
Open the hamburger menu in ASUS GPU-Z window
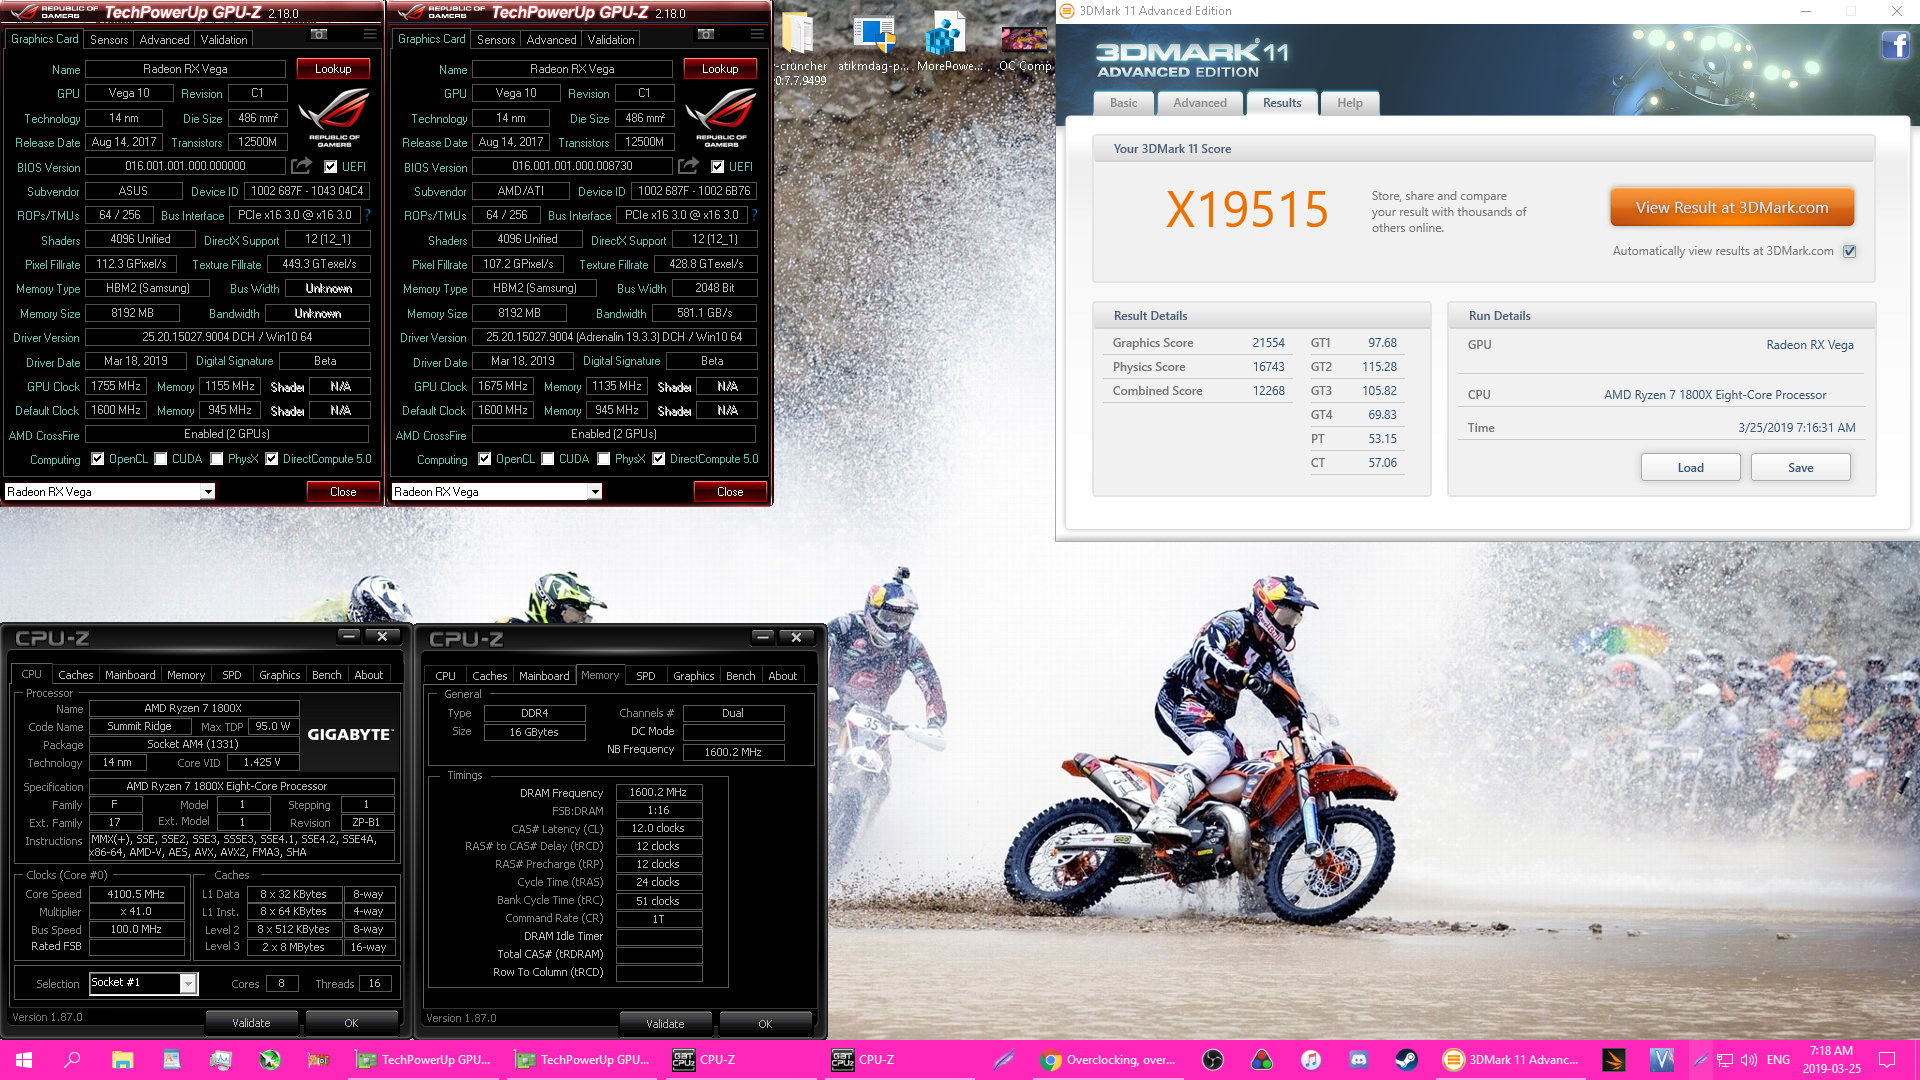tap(370, 34)
